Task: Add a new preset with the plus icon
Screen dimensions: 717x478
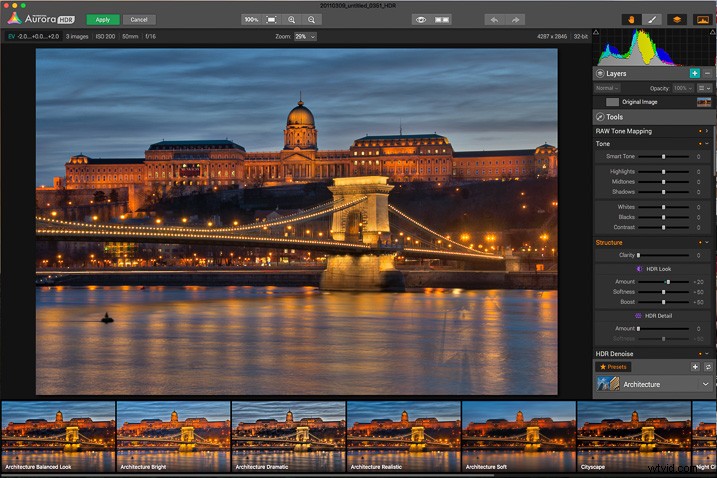Action: (x=695, y=367)
